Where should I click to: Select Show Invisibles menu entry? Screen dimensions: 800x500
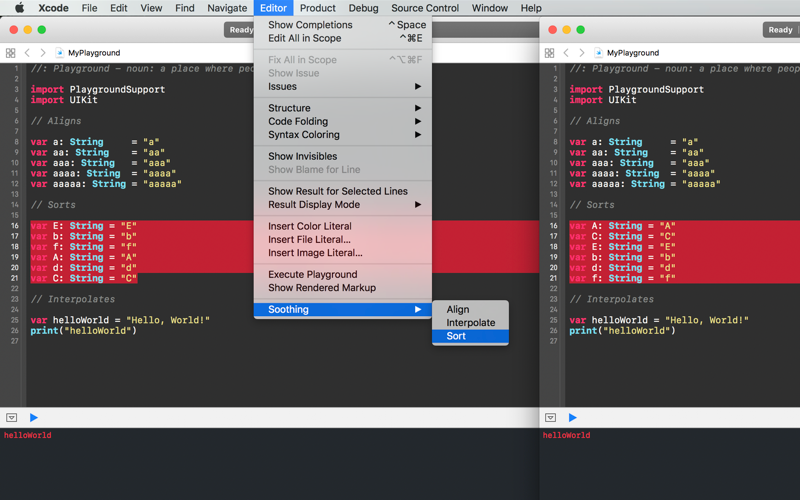(x=343, y=156)
